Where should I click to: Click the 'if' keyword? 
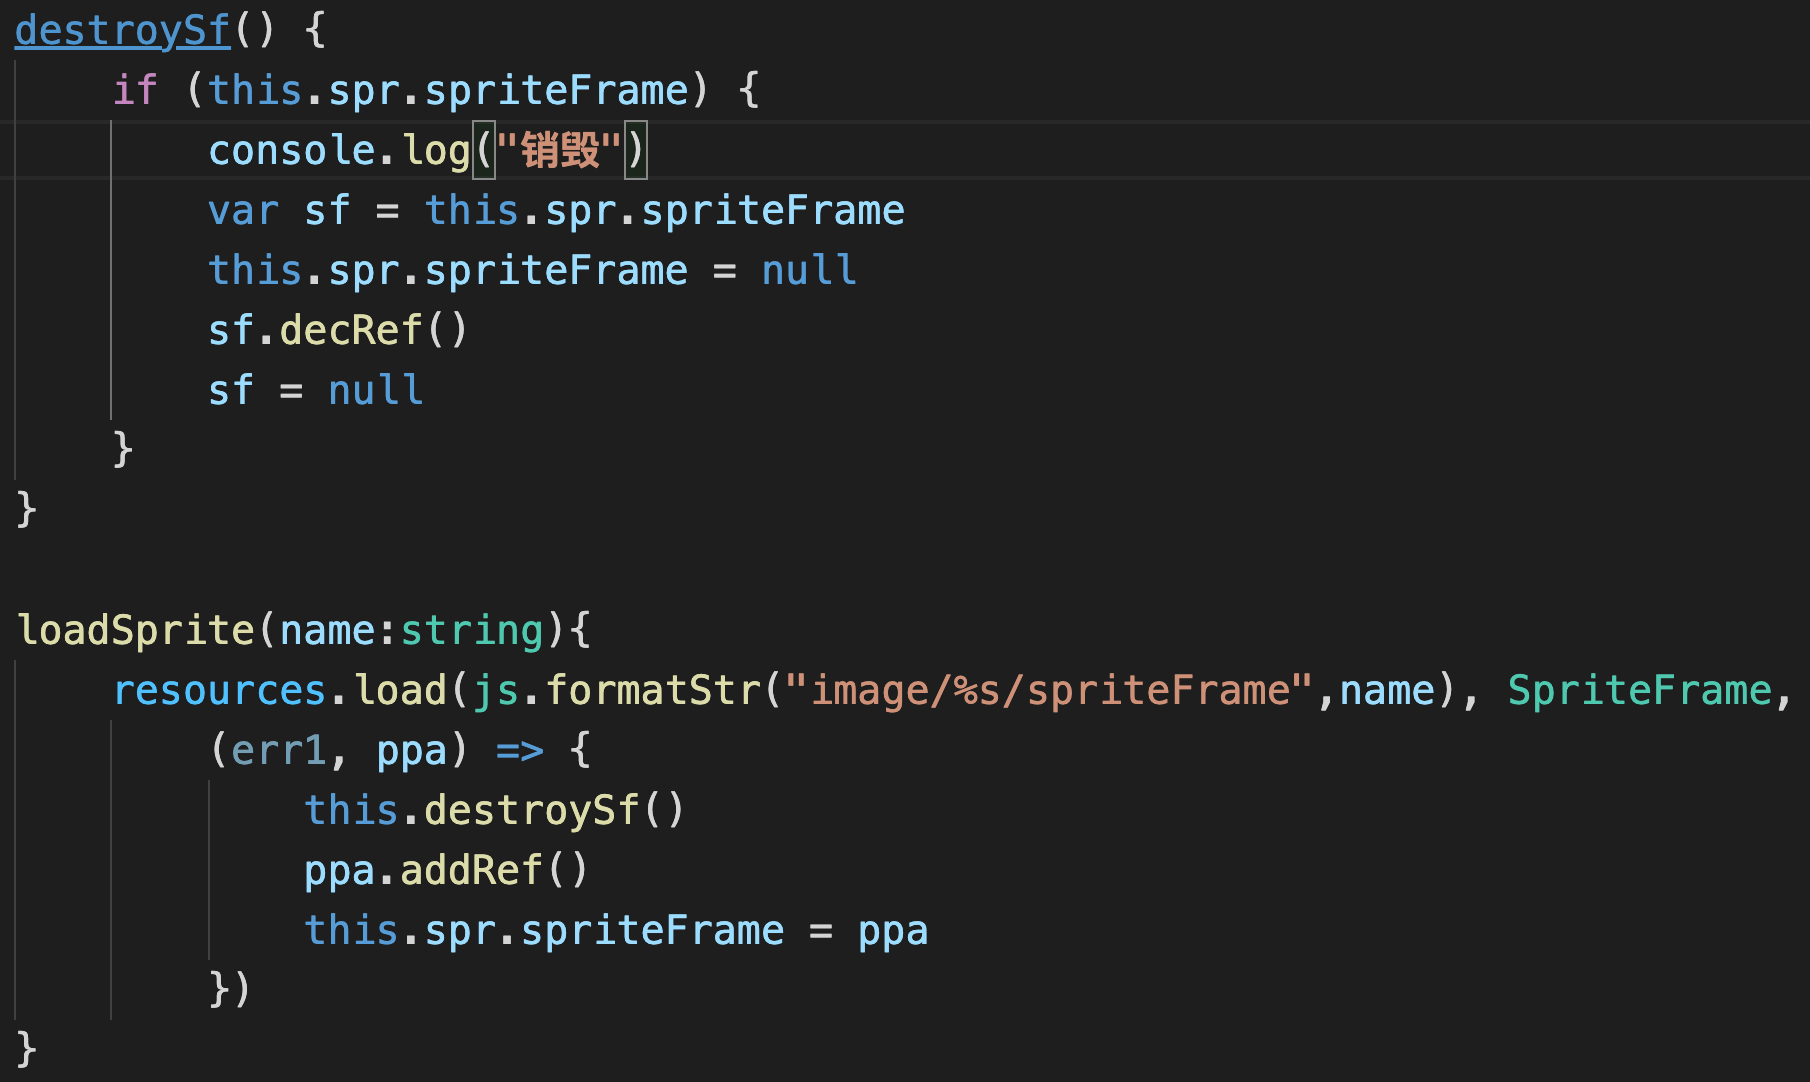click(135, 90)
